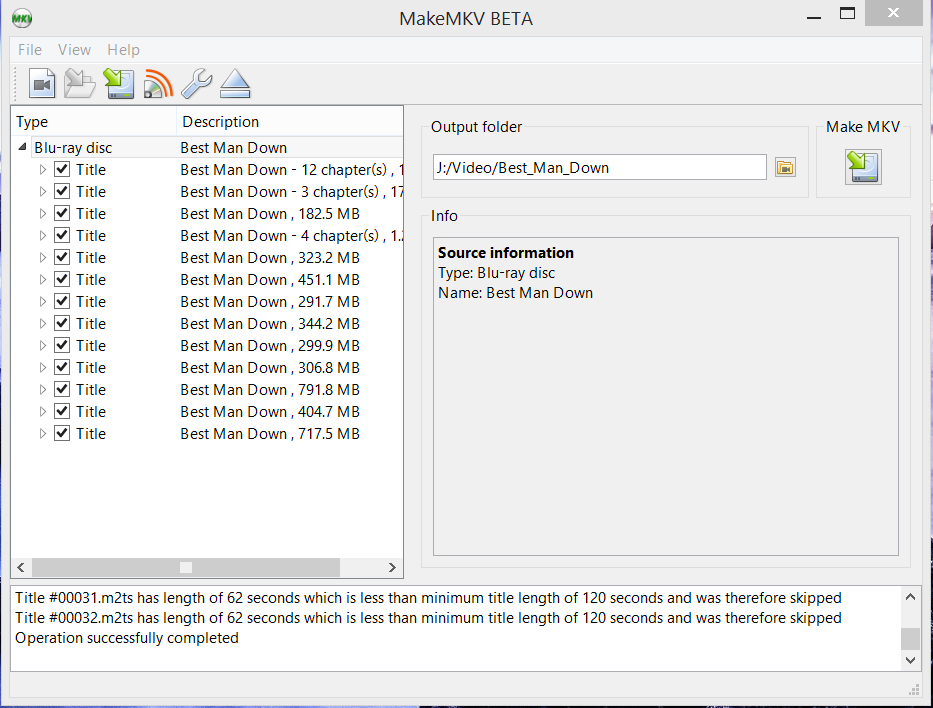Expand the 791.8 MB title row

(x=42, y=390)
